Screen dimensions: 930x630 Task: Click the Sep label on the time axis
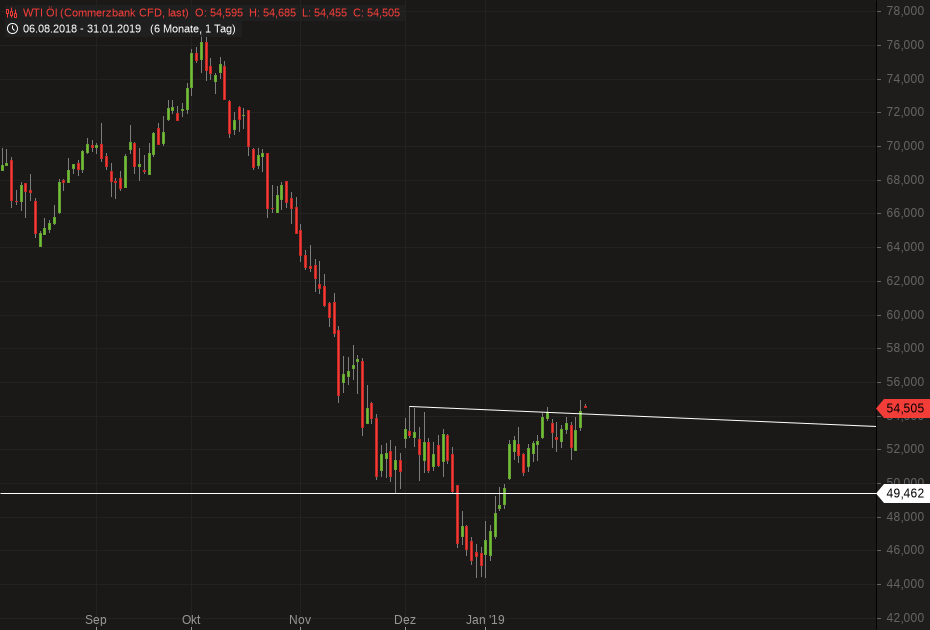click(96, 620)
